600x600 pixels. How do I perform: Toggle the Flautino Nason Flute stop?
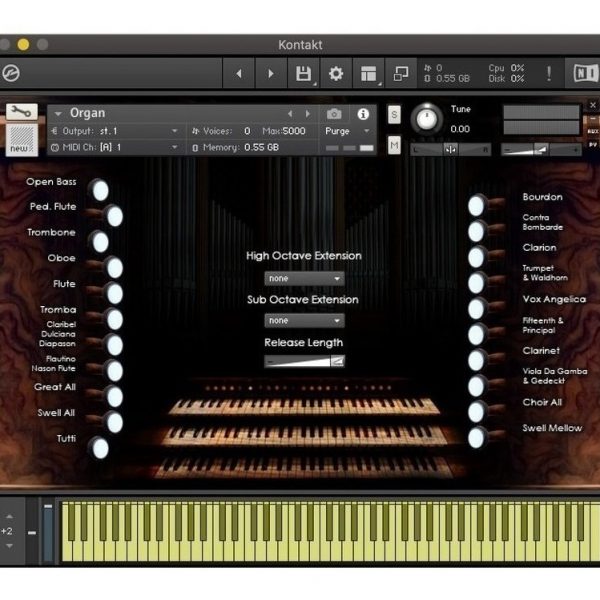tap(115, 371)
